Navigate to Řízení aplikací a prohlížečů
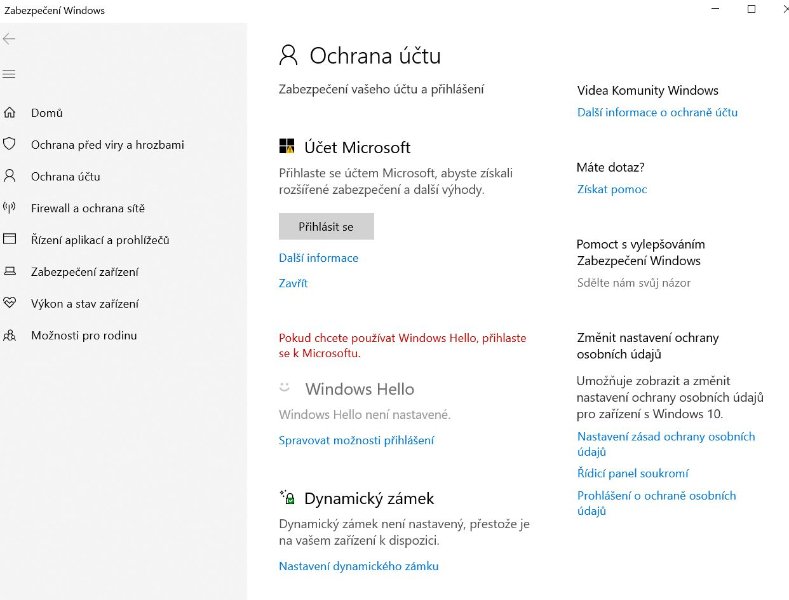The height and width of the screenshot is (600, 789). pyautogui.click(x=100, y=240)
